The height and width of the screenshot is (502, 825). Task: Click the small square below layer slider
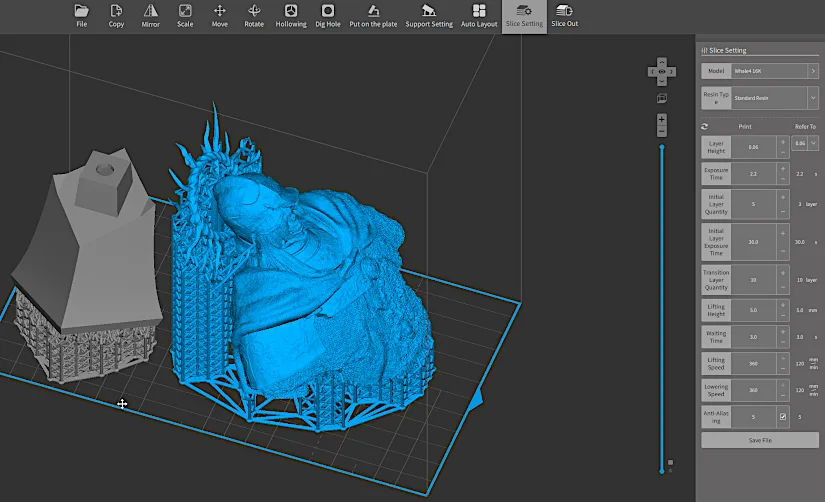pos(670,463)
